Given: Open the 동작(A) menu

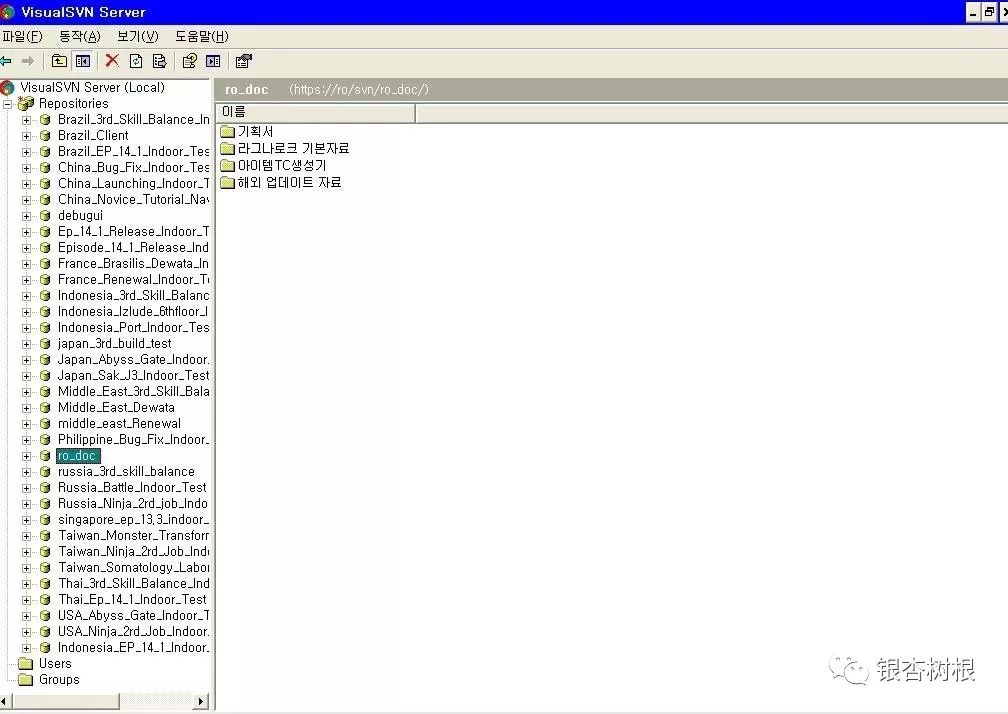Looking at the screenshot, I should (x=80, y=37).
